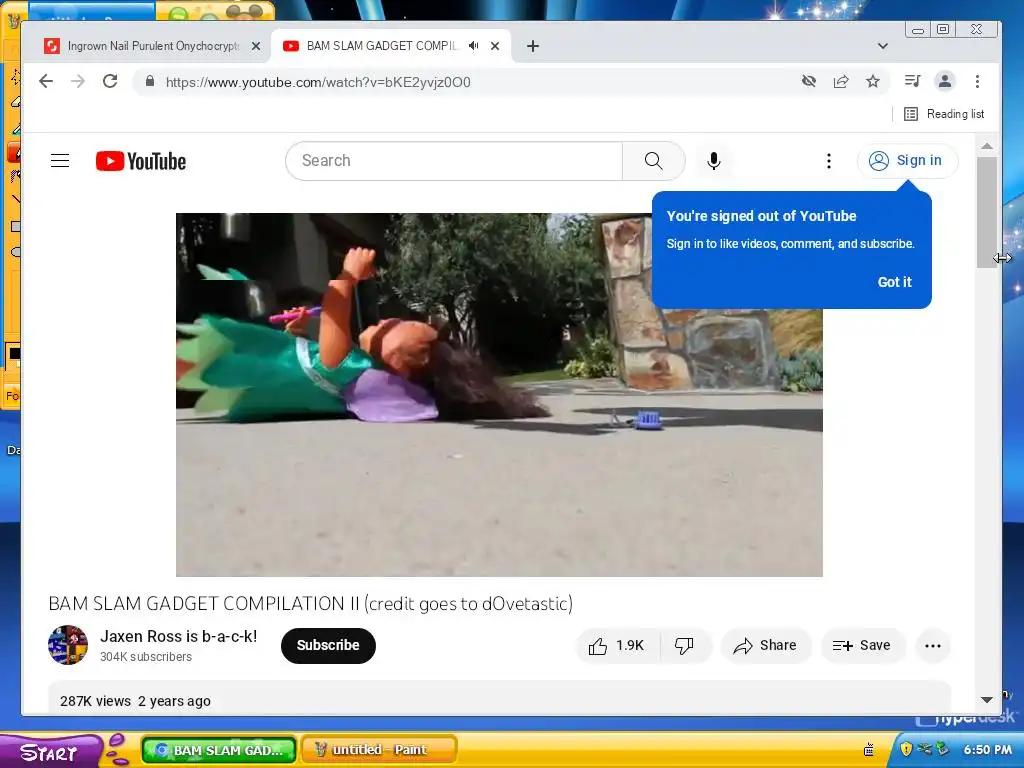The height and width of the screenshot is (768, 1024).
Task: Reload the YouTube page
Action: coord(110,82)
